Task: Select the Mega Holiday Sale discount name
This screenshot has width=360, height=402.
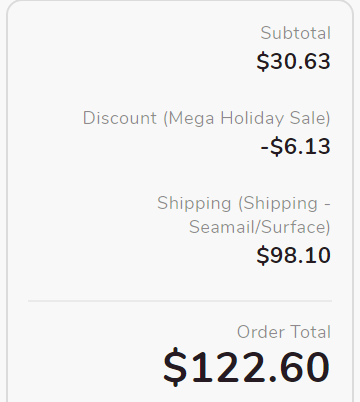Action: click(247, 119)
